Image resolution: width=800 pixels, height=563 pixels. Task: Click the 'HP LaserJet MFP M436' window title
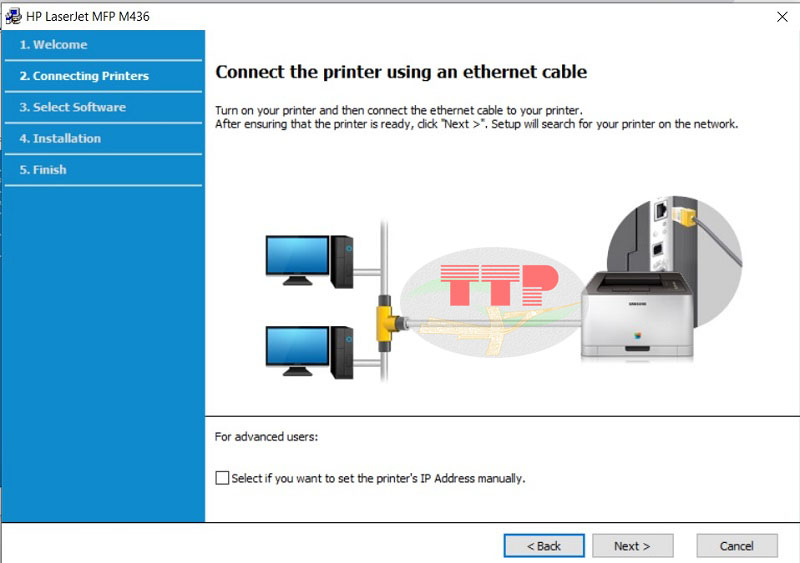pyautogui.click(x=88, y=16)
